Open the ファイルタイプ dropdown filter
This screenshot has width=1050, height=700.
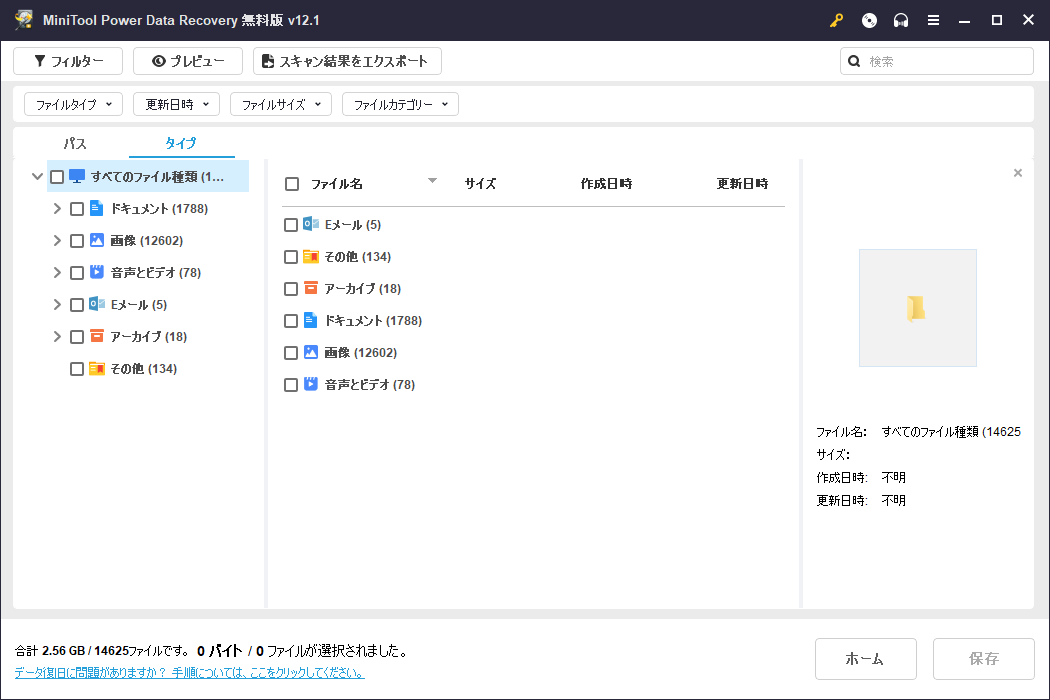[x=73, y=104]
